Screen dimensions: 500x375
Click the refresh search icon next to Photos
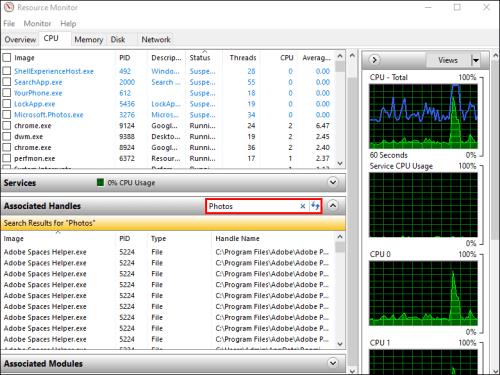tap(315, 206)
